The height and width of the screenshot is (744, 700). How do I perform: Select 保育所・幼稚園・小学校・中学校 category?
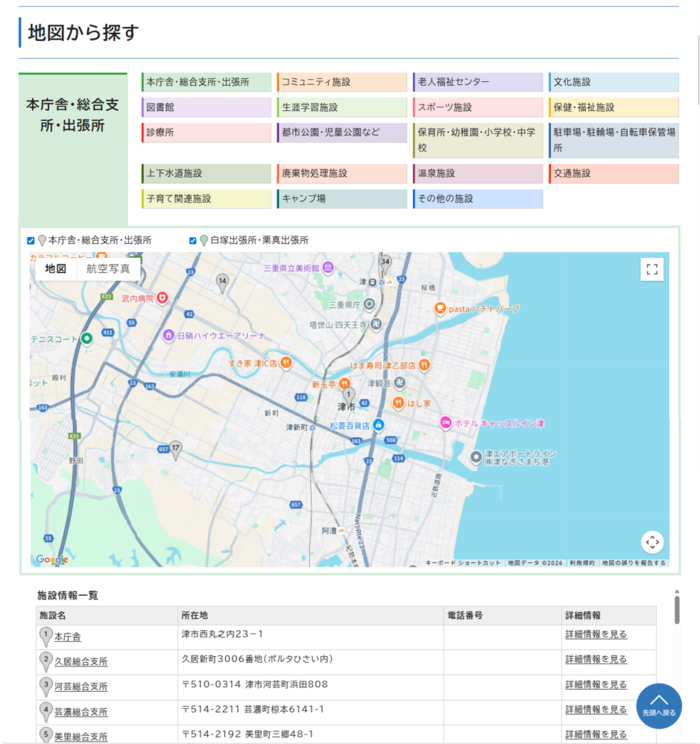(x=478, y=140)
